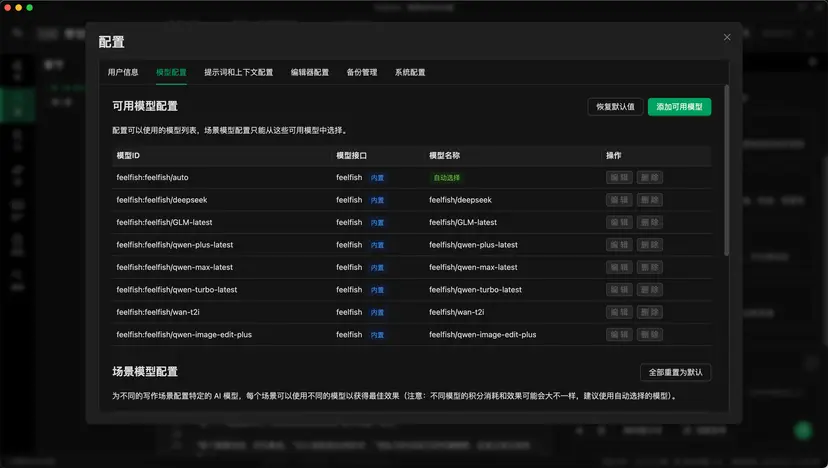Close the 配置 dialog with the X
The image size is (828, 468).
tap(727, 37)
